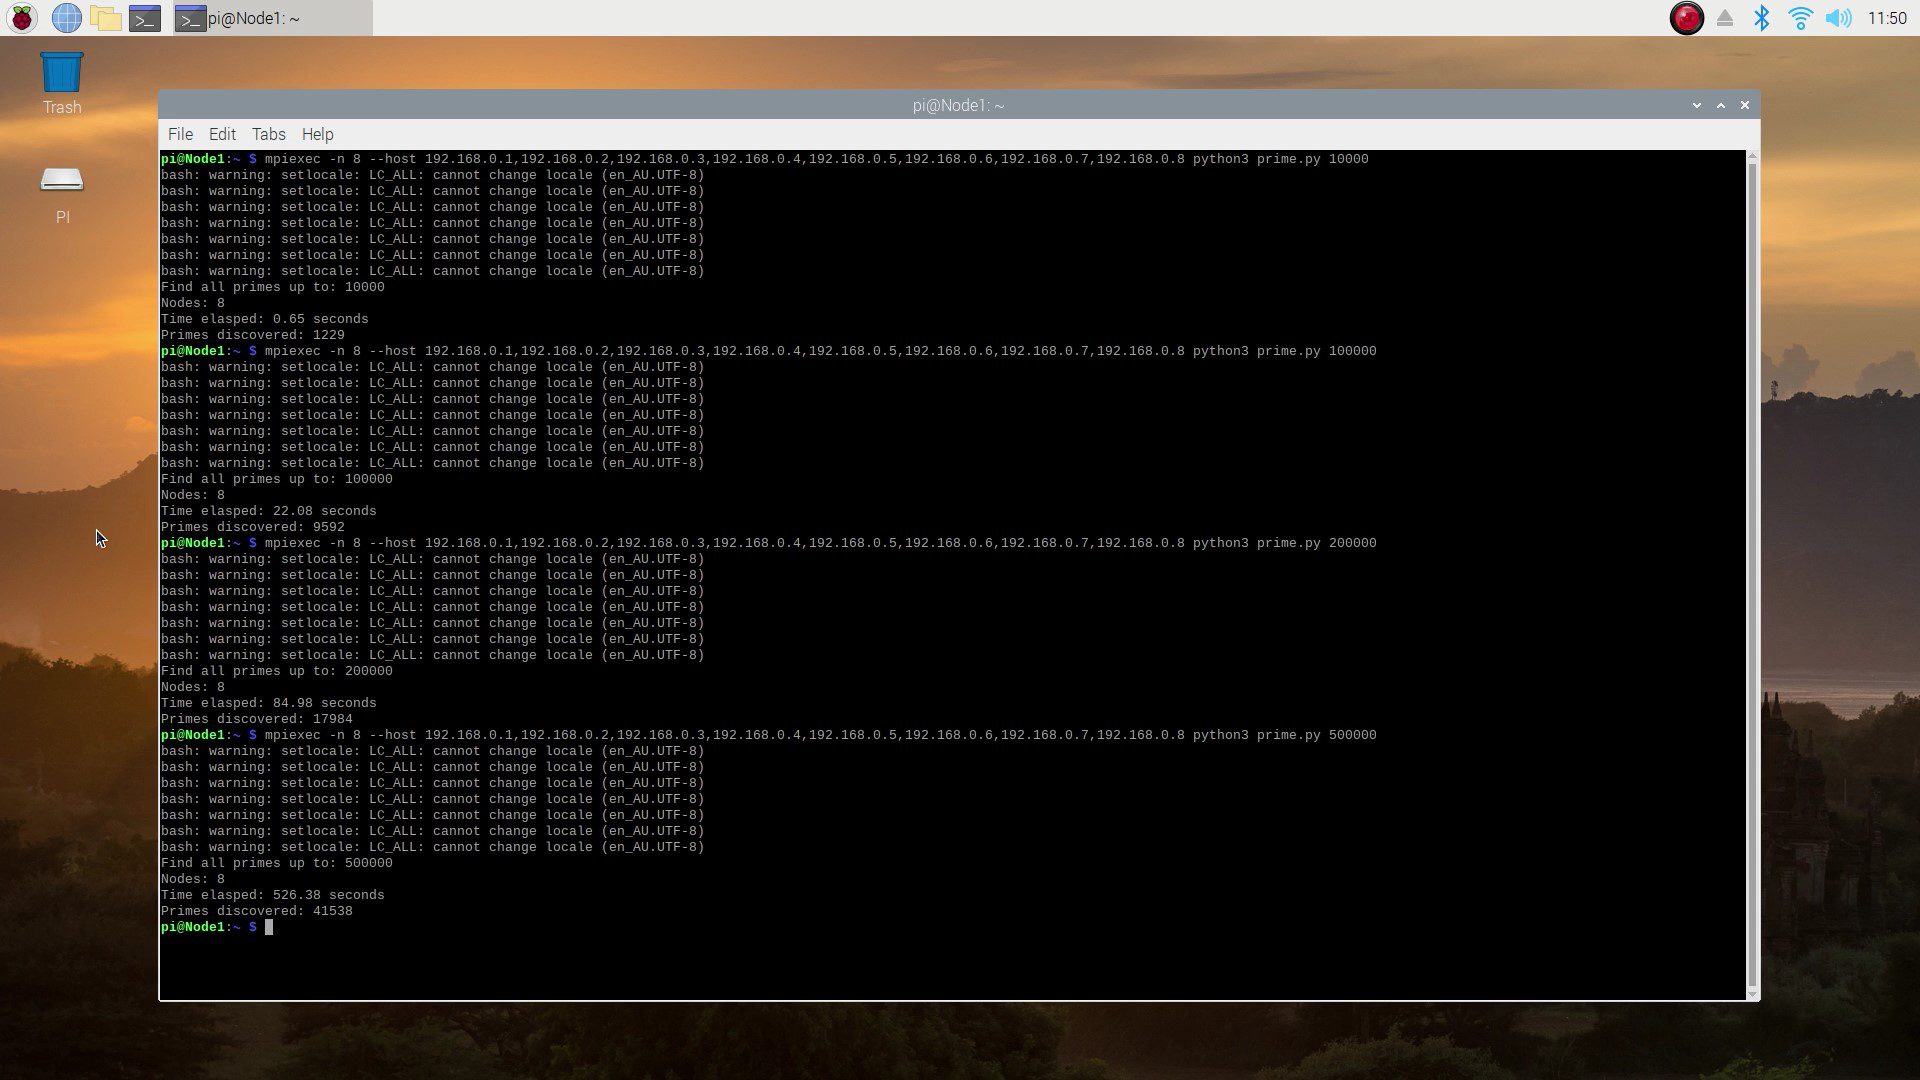Open the Edit menu in terminal
The width and height of the screenshot is (1920, 1080).
[222, 134]
